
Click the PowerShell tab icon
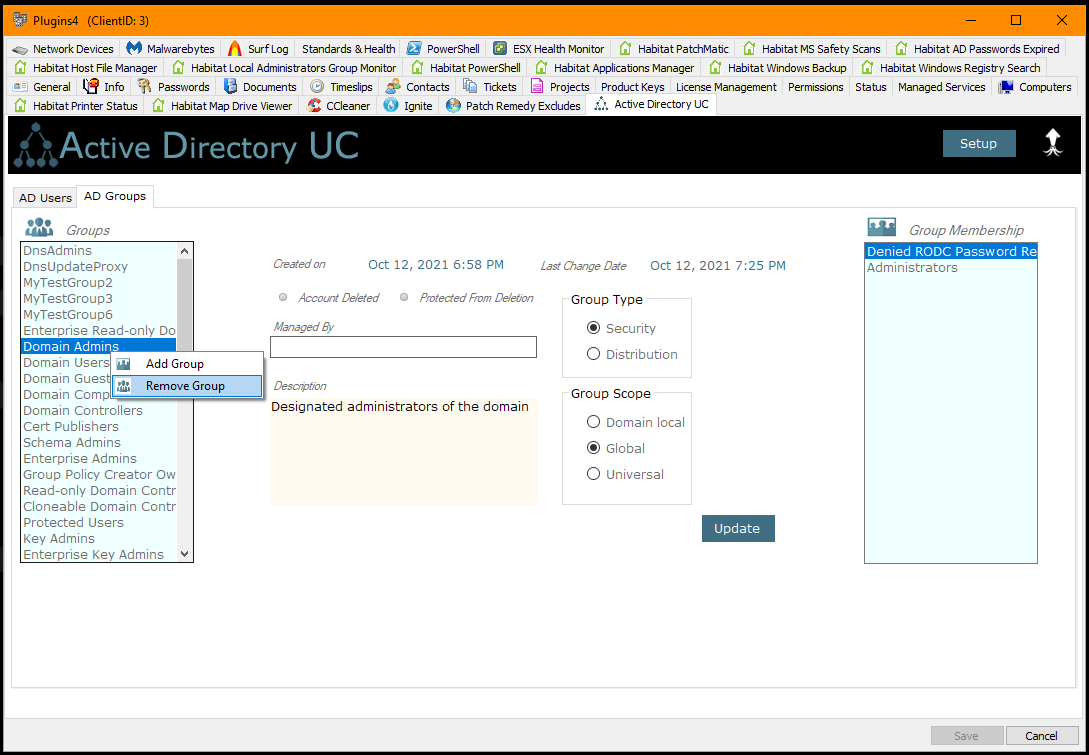coord(414,48)
